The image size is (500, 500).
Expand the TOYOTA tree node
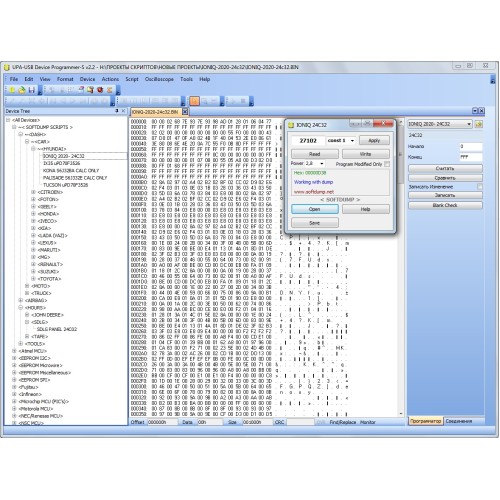click(x=33, y=279)
